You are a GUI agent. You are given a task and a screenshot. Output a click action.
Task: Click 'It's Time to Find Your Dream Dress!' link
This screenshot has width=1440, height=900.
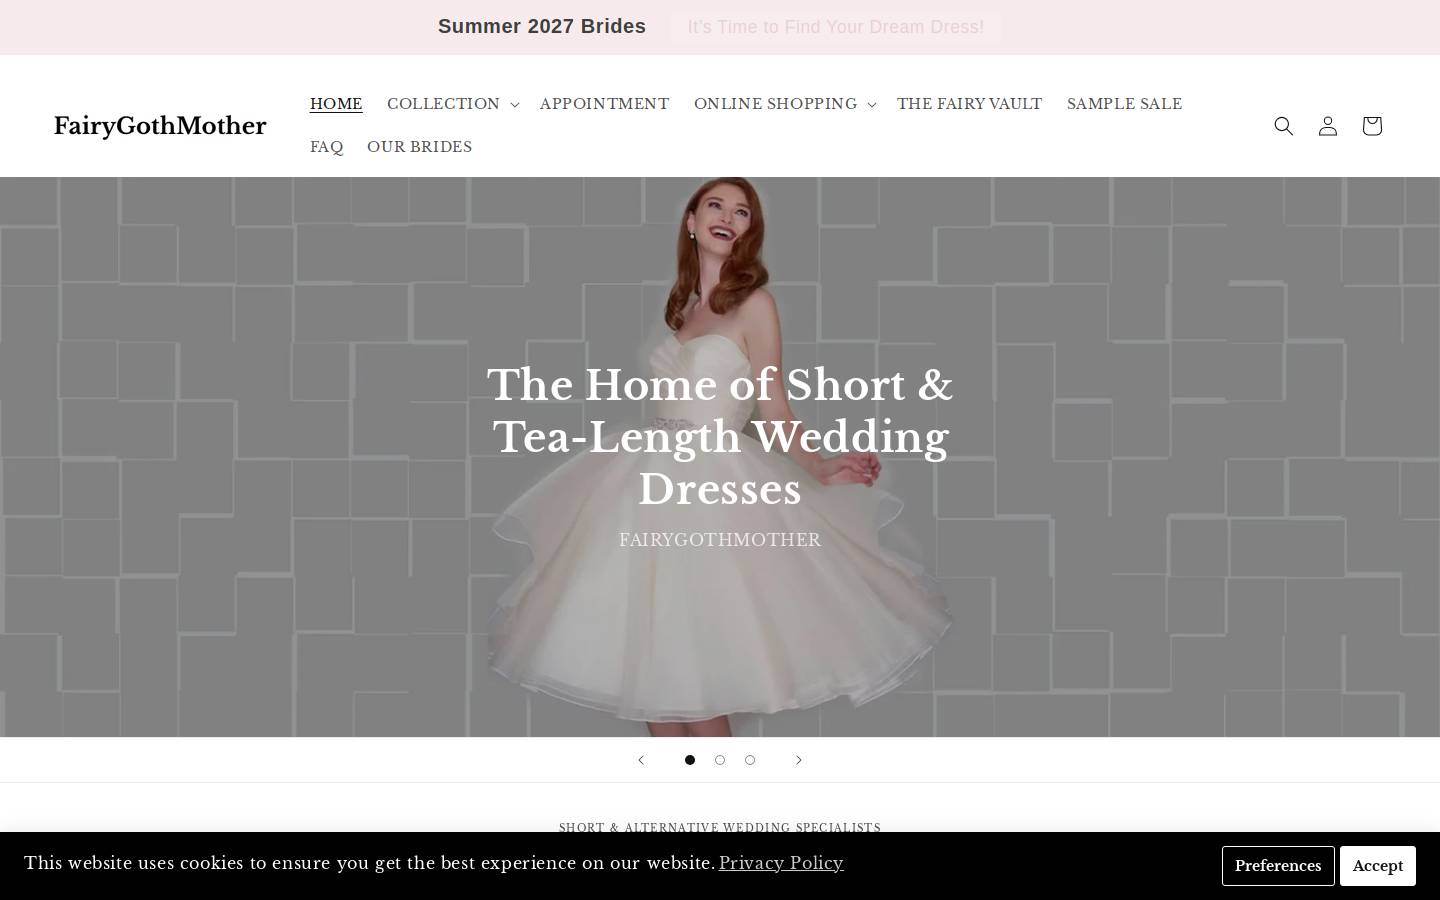tap(836, 27)
